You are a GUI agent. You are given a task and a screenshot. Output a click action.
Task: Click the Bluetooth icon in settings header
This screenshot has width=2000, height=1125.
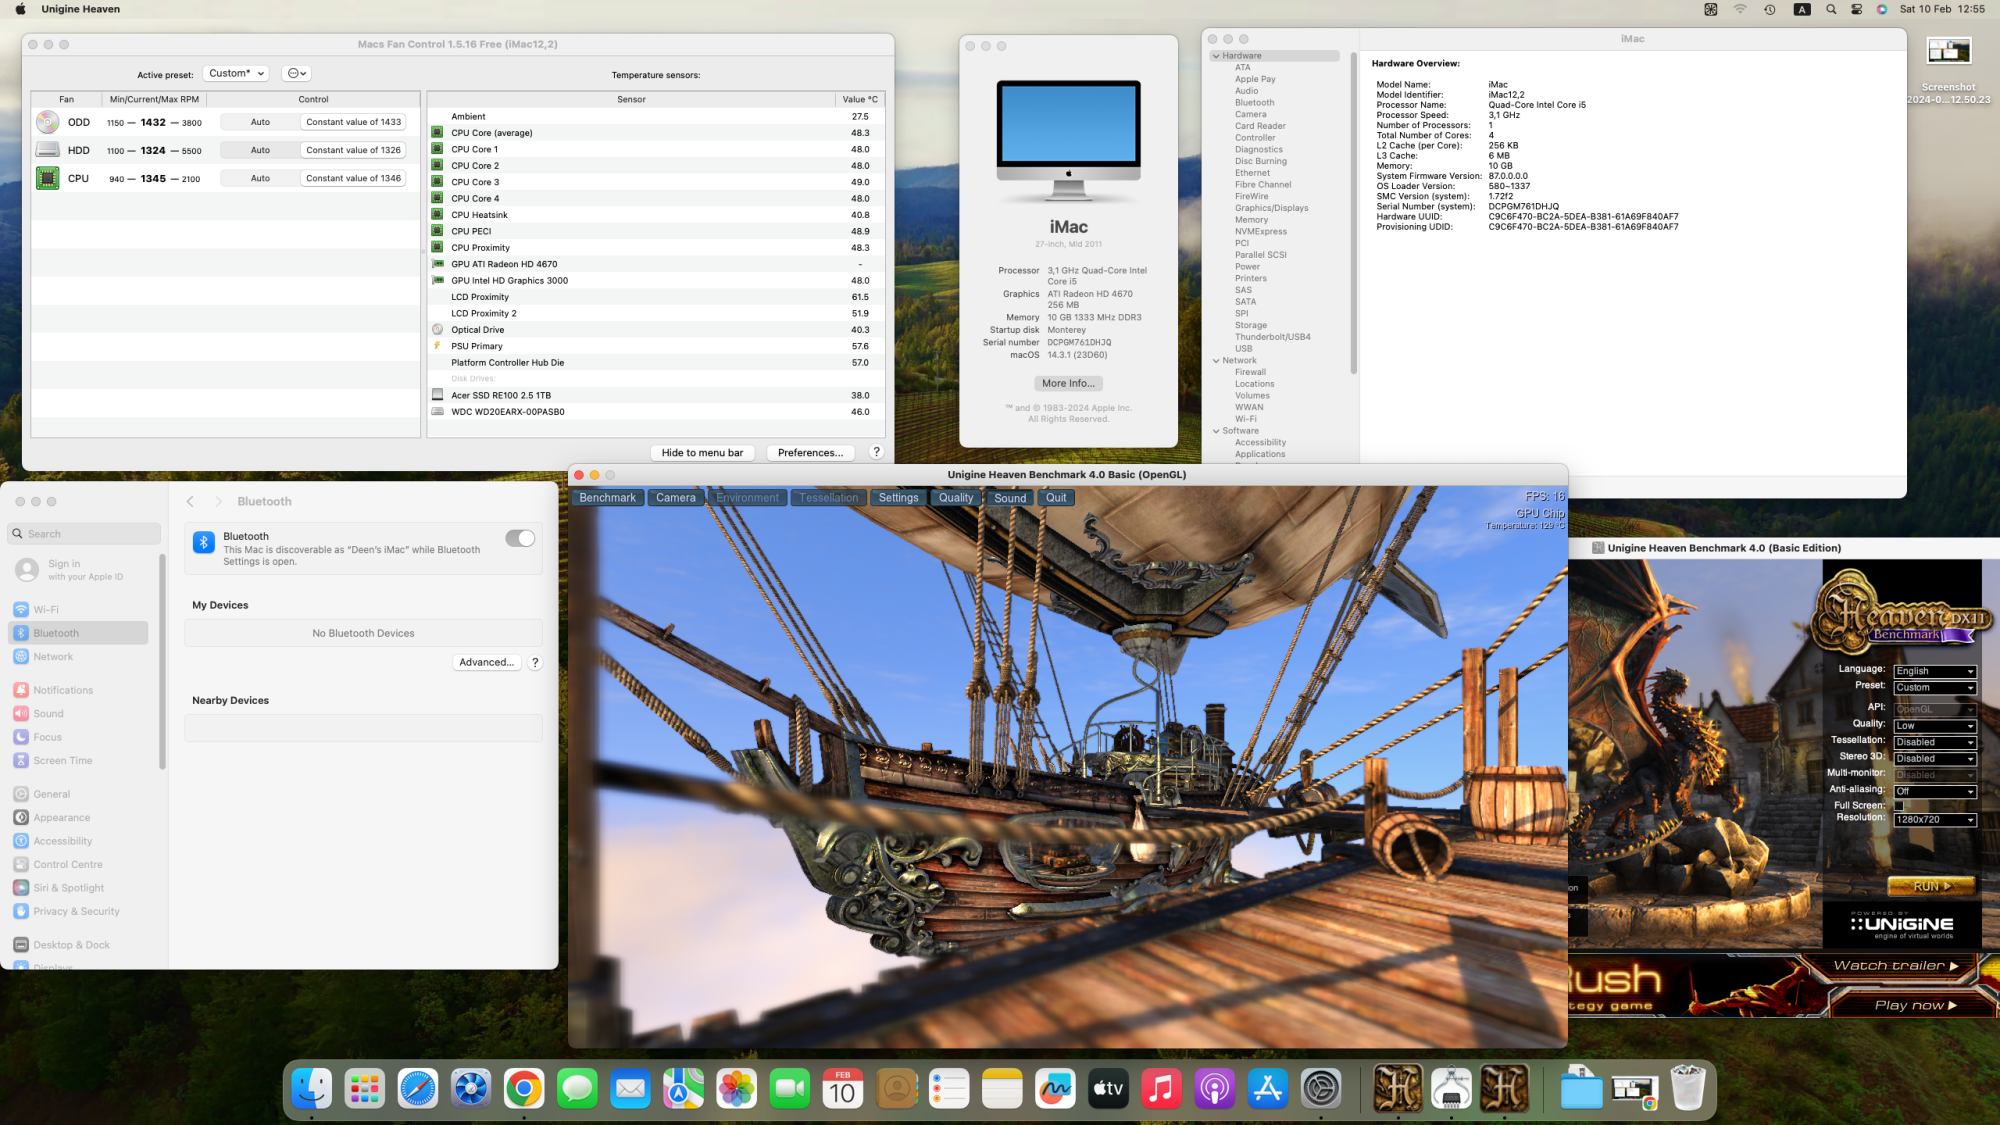tap(204, 542)
